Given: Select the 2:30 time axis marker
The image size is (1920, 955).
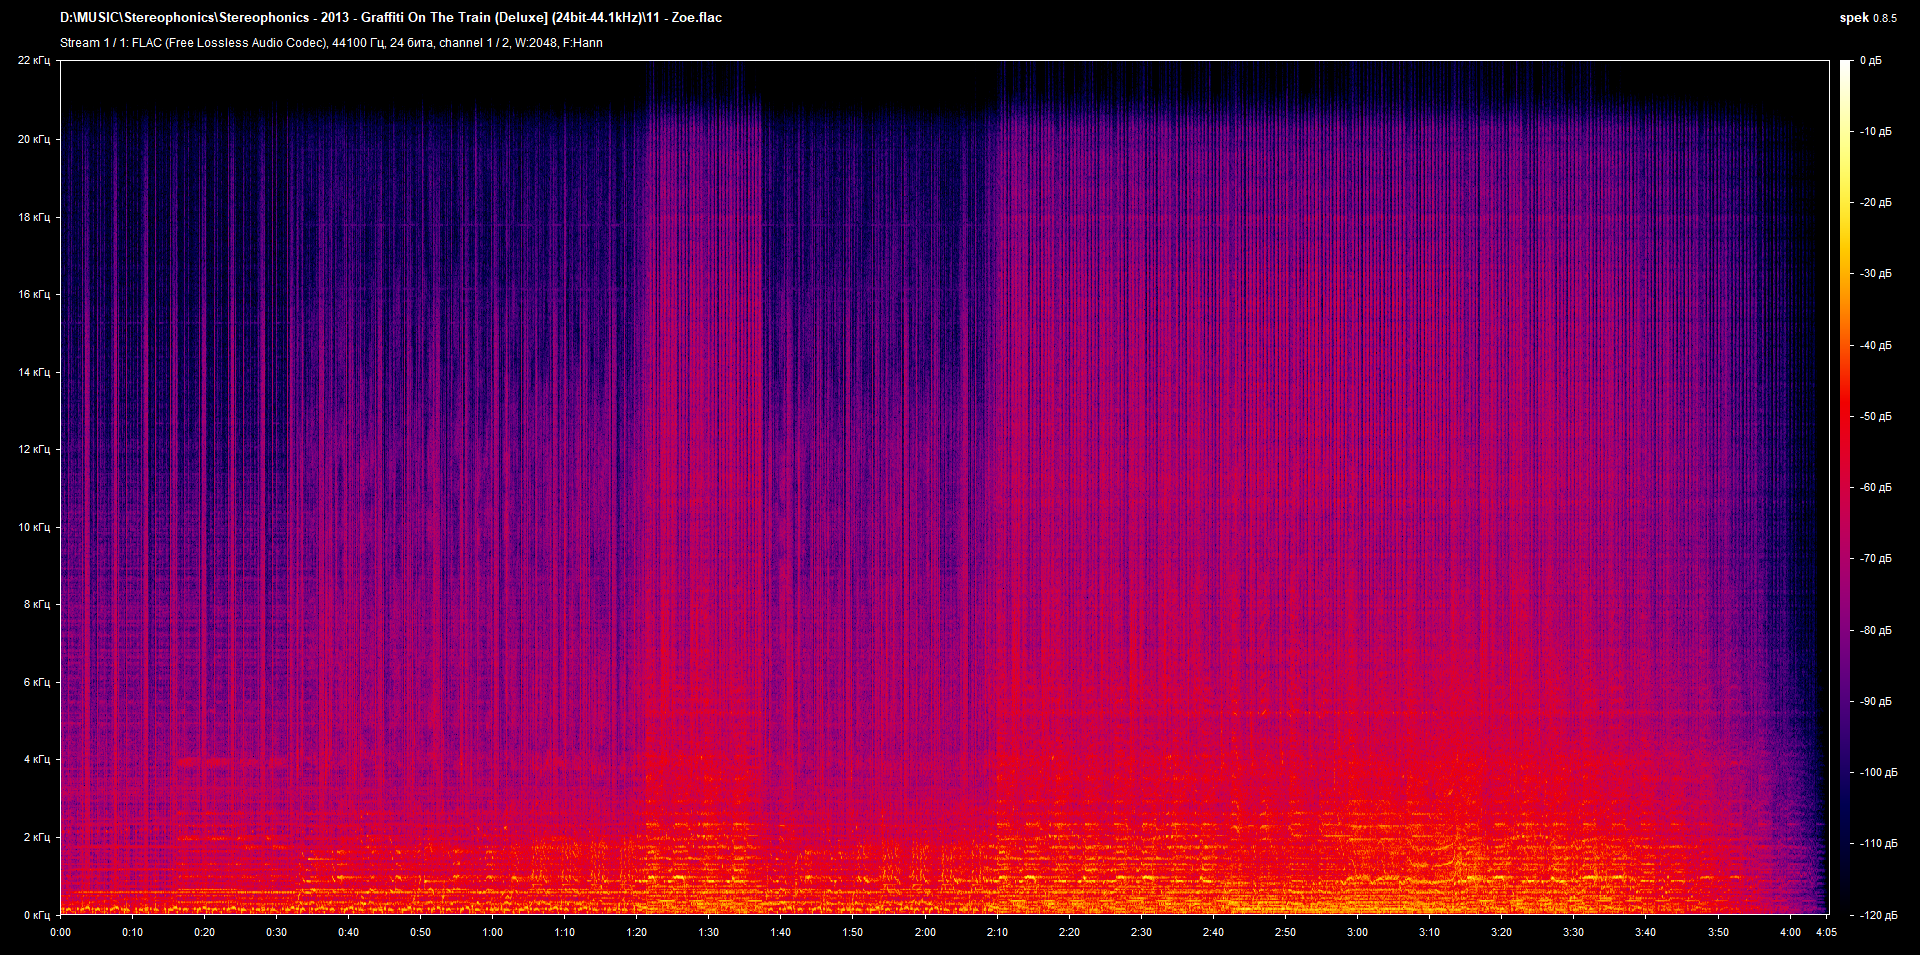Looking at the screenshot, I should click(x=1141, y=932).
